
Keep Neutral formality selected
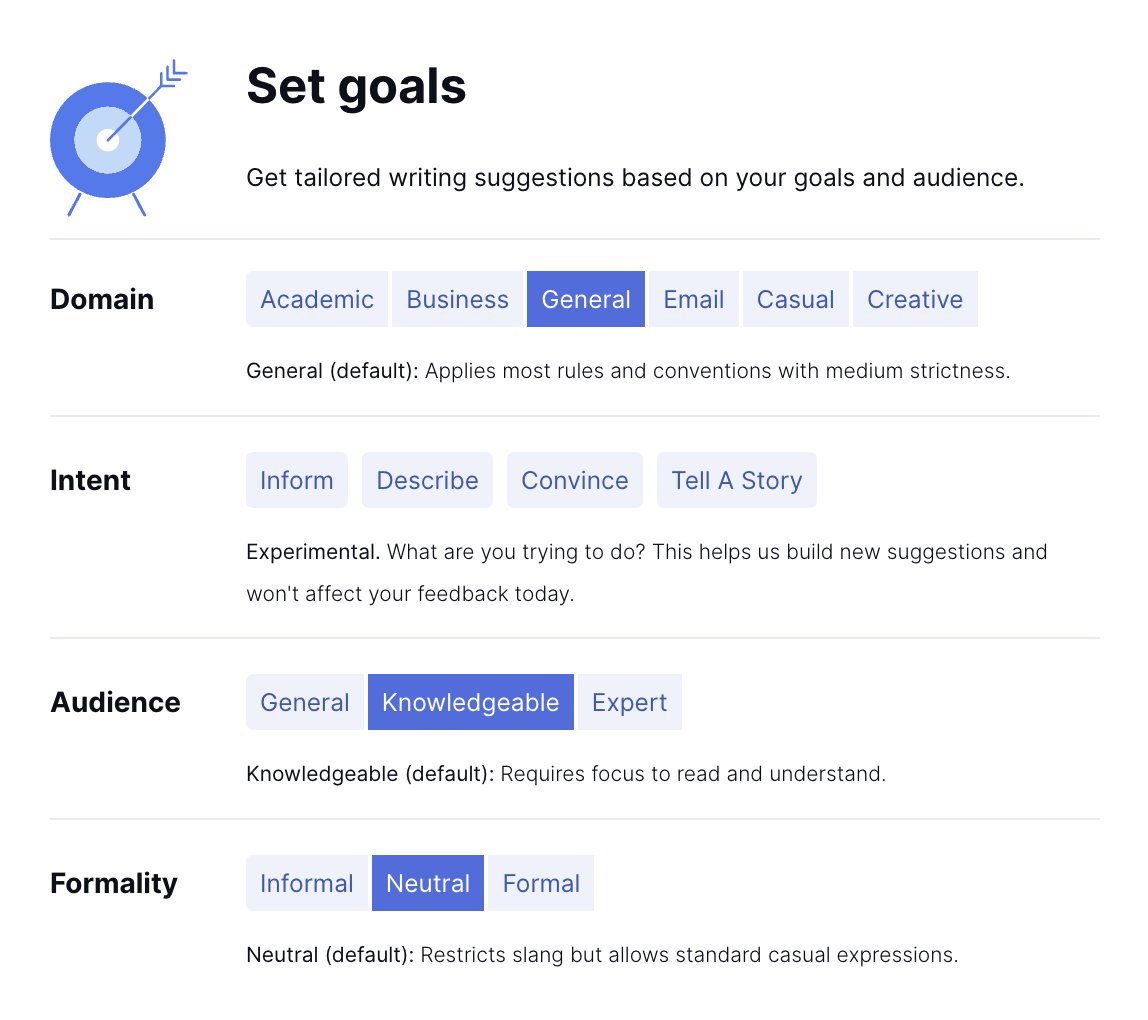(x=428, y=883)
